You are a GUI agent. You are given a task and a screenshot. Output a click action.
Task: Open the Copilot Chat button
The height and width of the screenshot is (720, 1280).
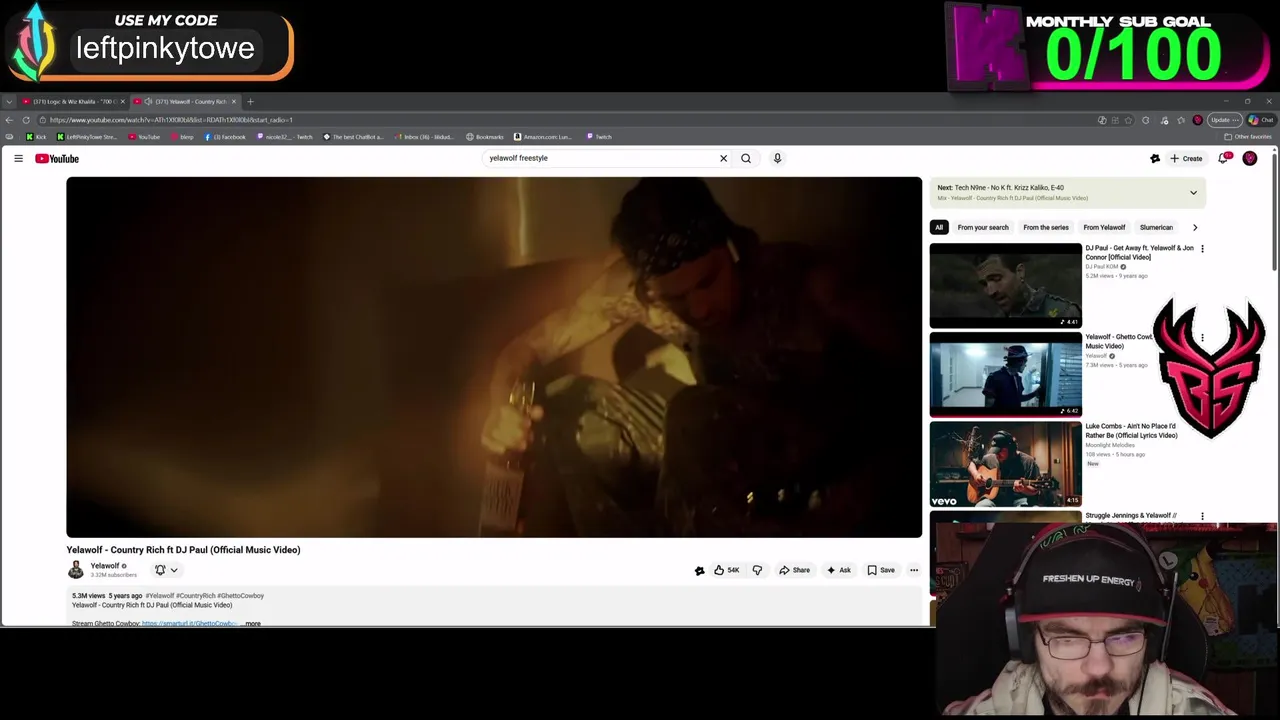[x=1261, y=120]
